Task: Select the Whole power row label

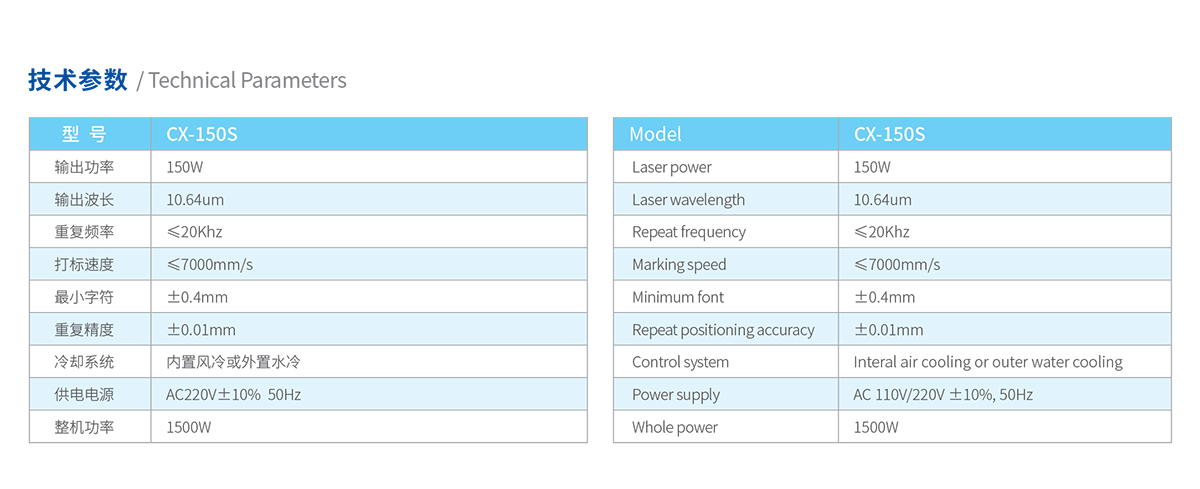Action: tap(675, 427)
